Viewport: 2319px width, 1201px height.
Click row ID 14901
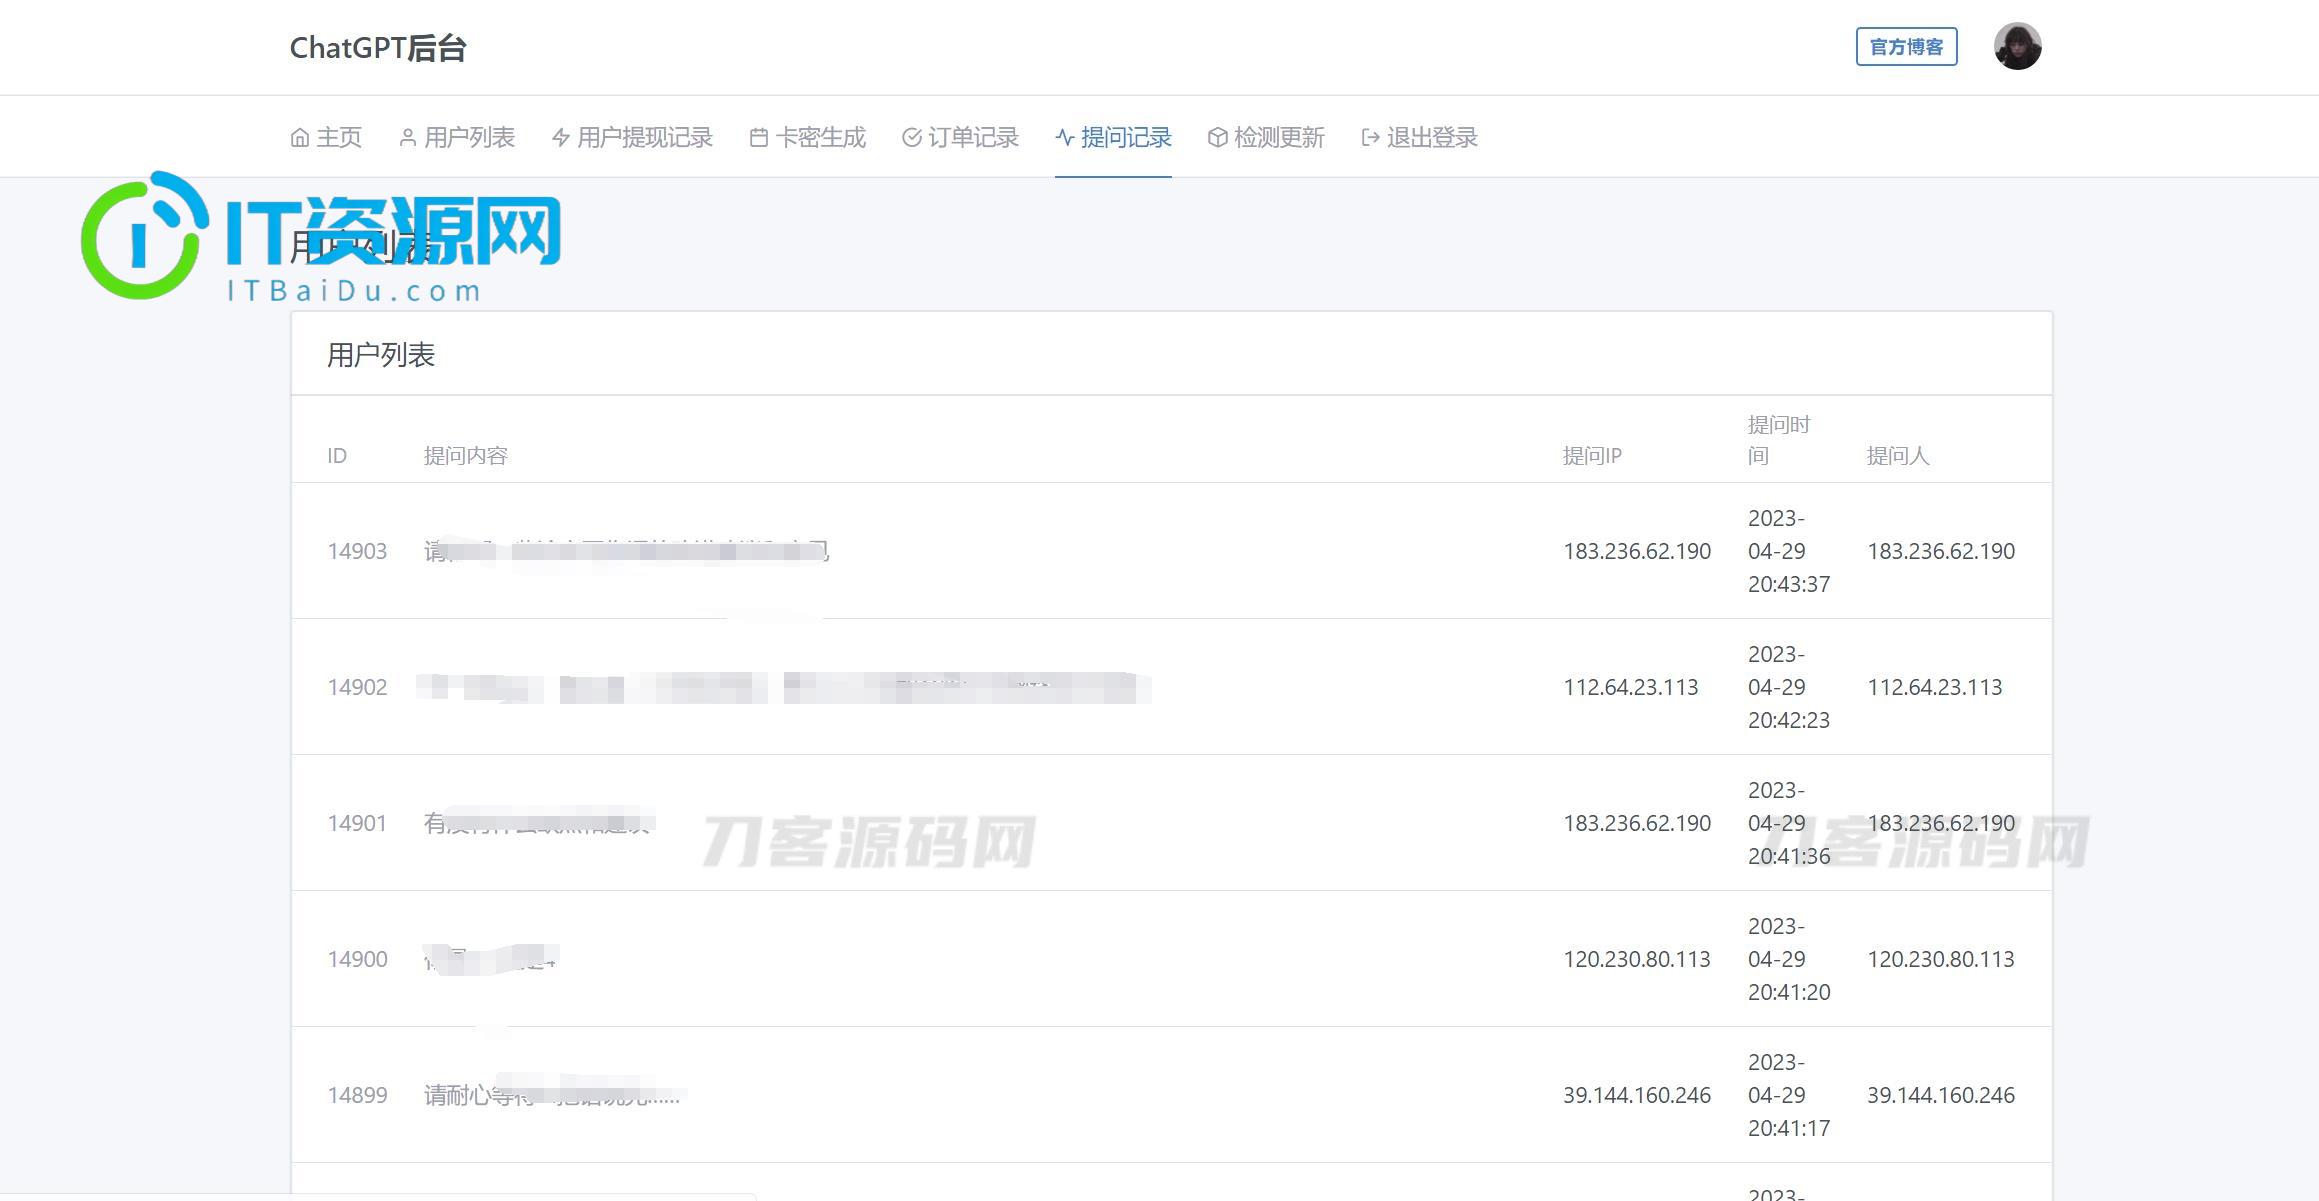(357, 823)
